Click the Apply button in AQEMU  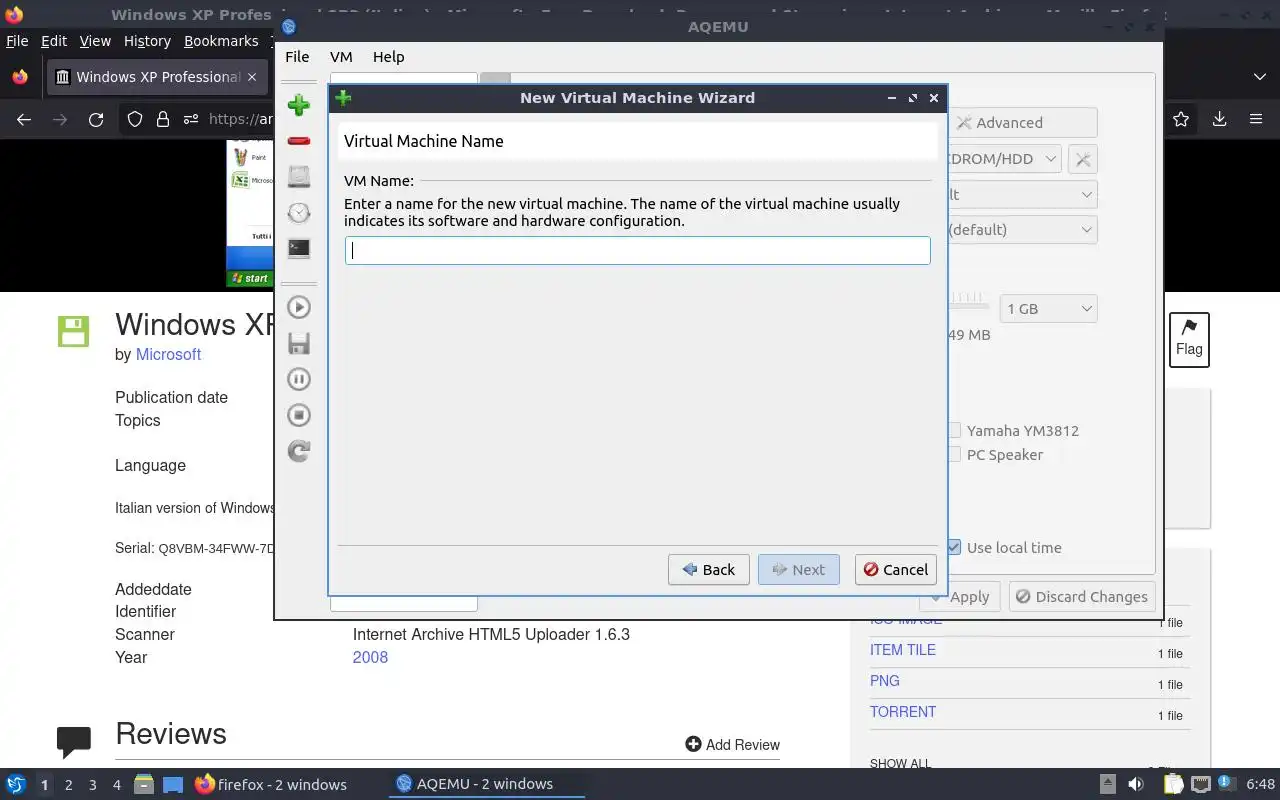pyautogui.click(x=958, y=597)
